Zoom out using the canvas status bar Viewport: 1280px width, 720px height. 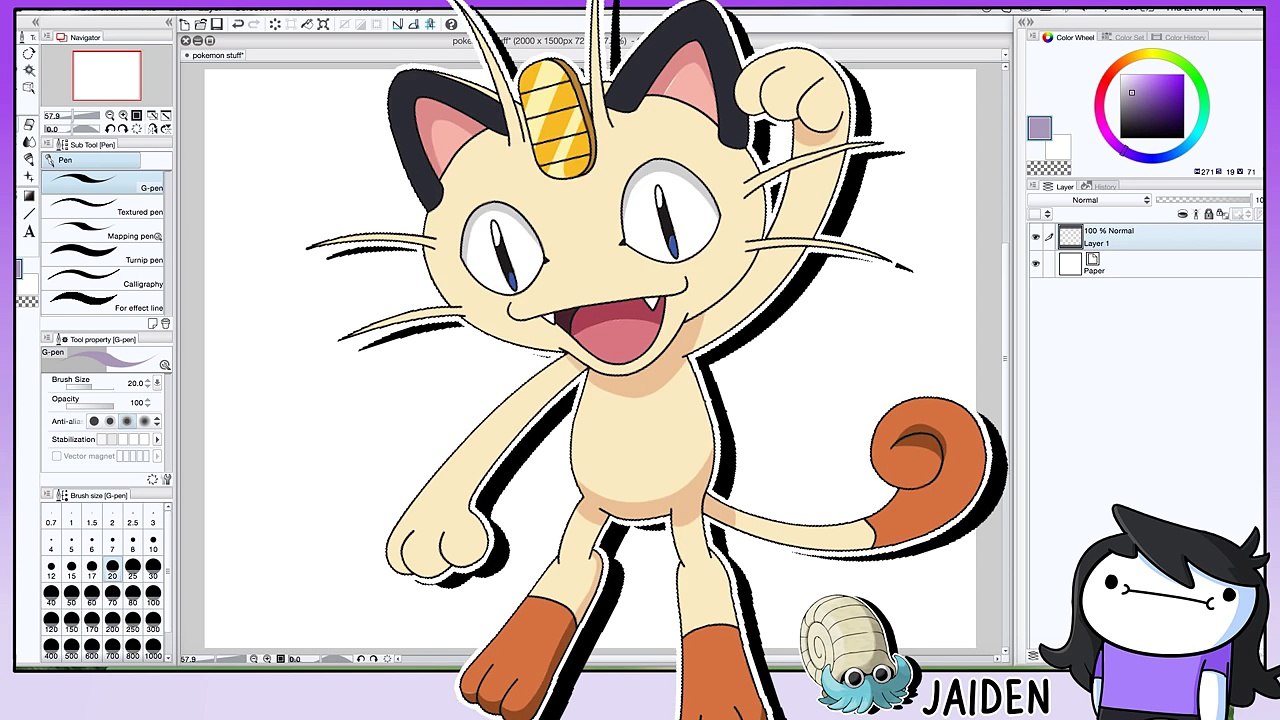click(254, 659)
